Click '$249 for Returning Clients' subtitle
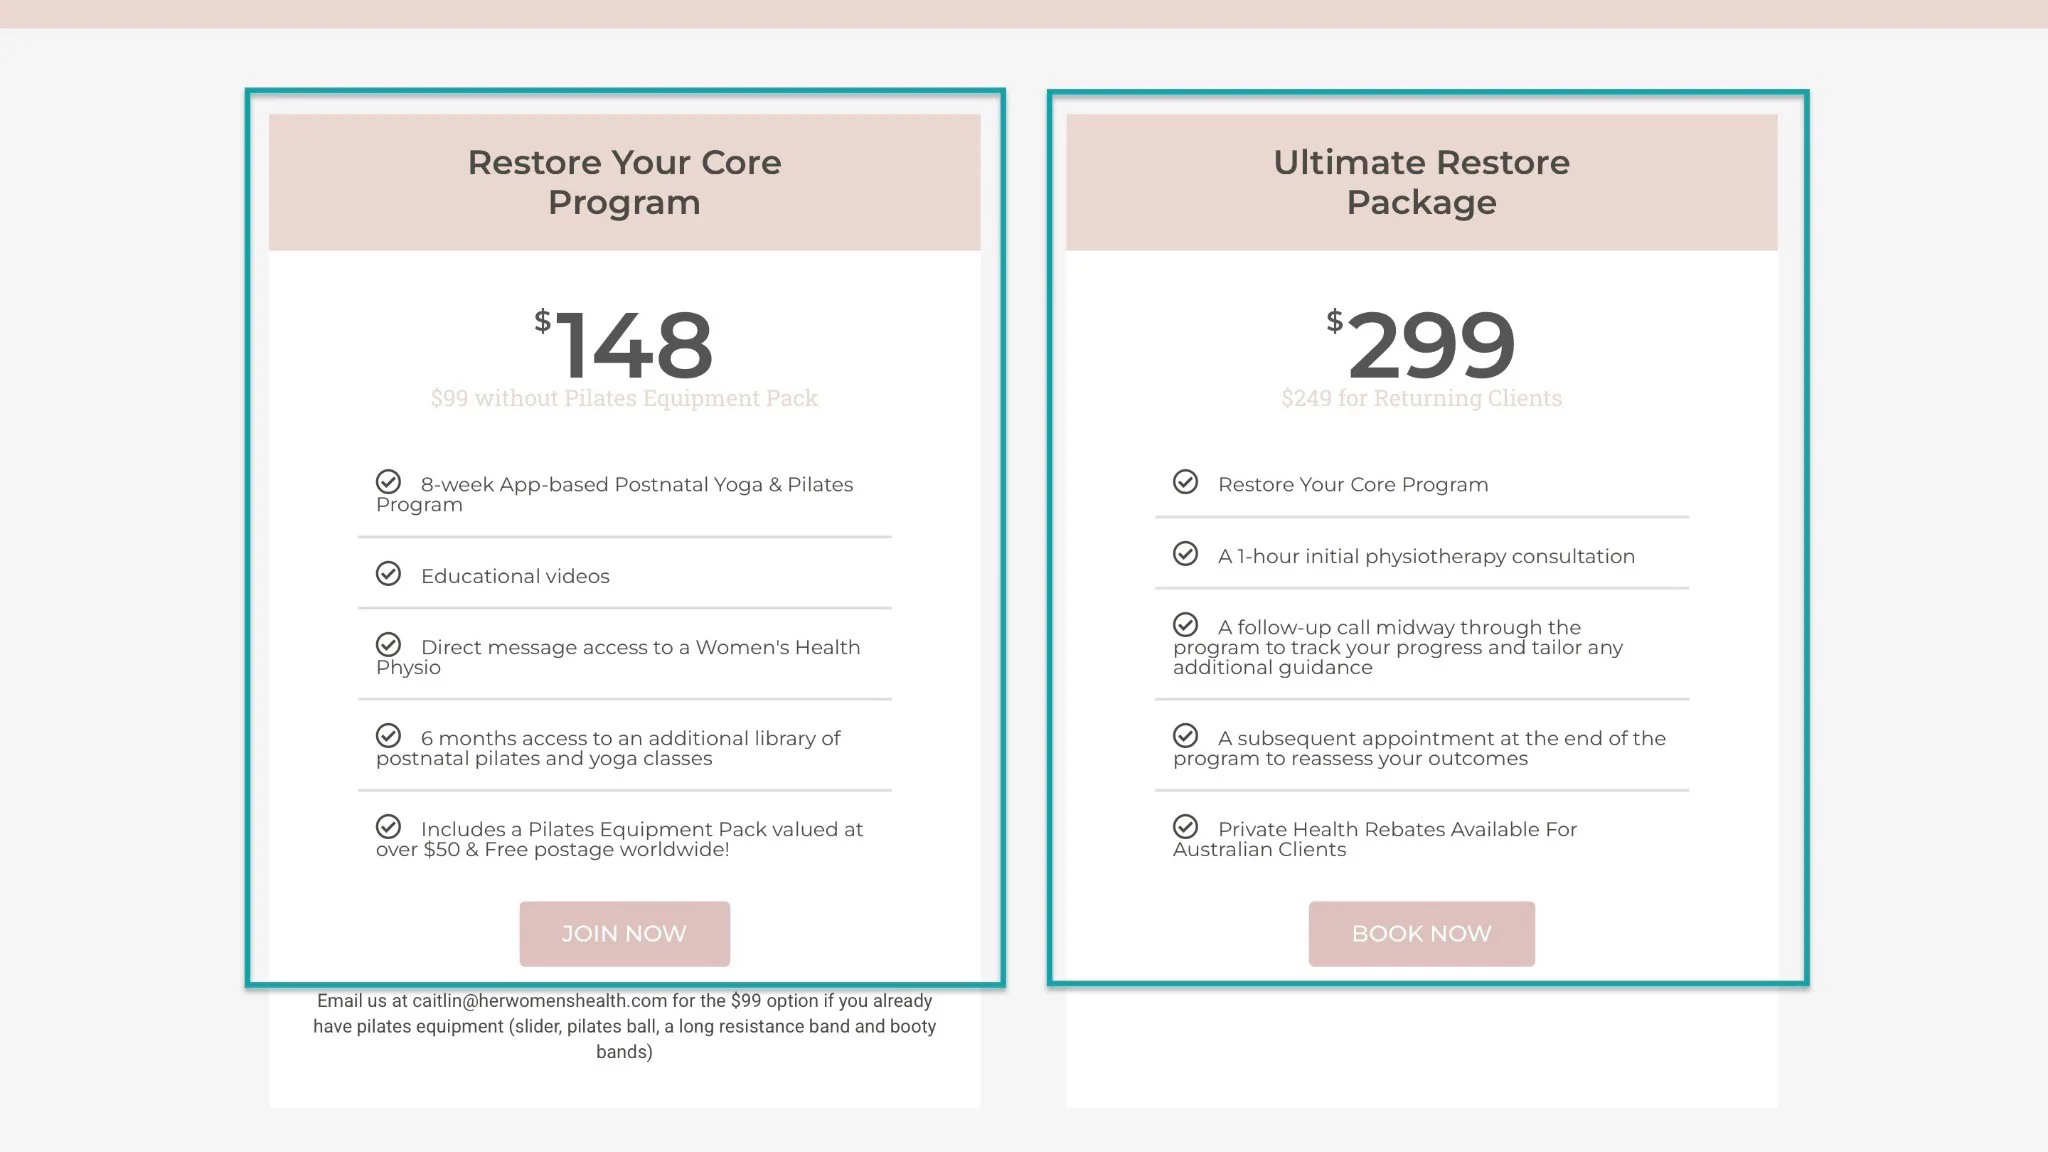 [1421, 398]
